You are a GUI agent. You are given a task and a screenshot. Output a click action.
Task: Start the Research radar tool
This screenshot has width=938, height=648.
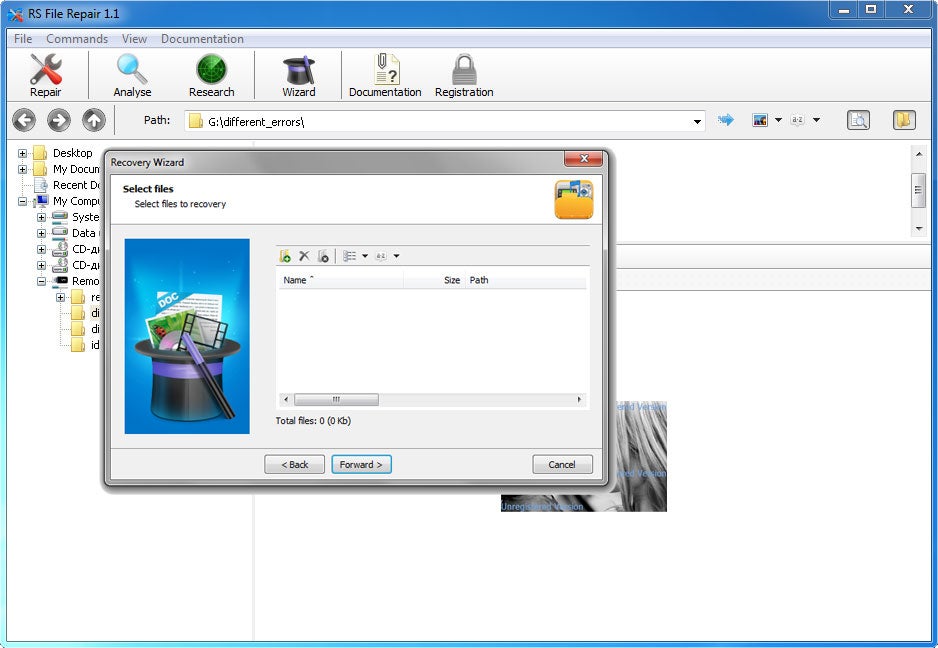point(211,75)
